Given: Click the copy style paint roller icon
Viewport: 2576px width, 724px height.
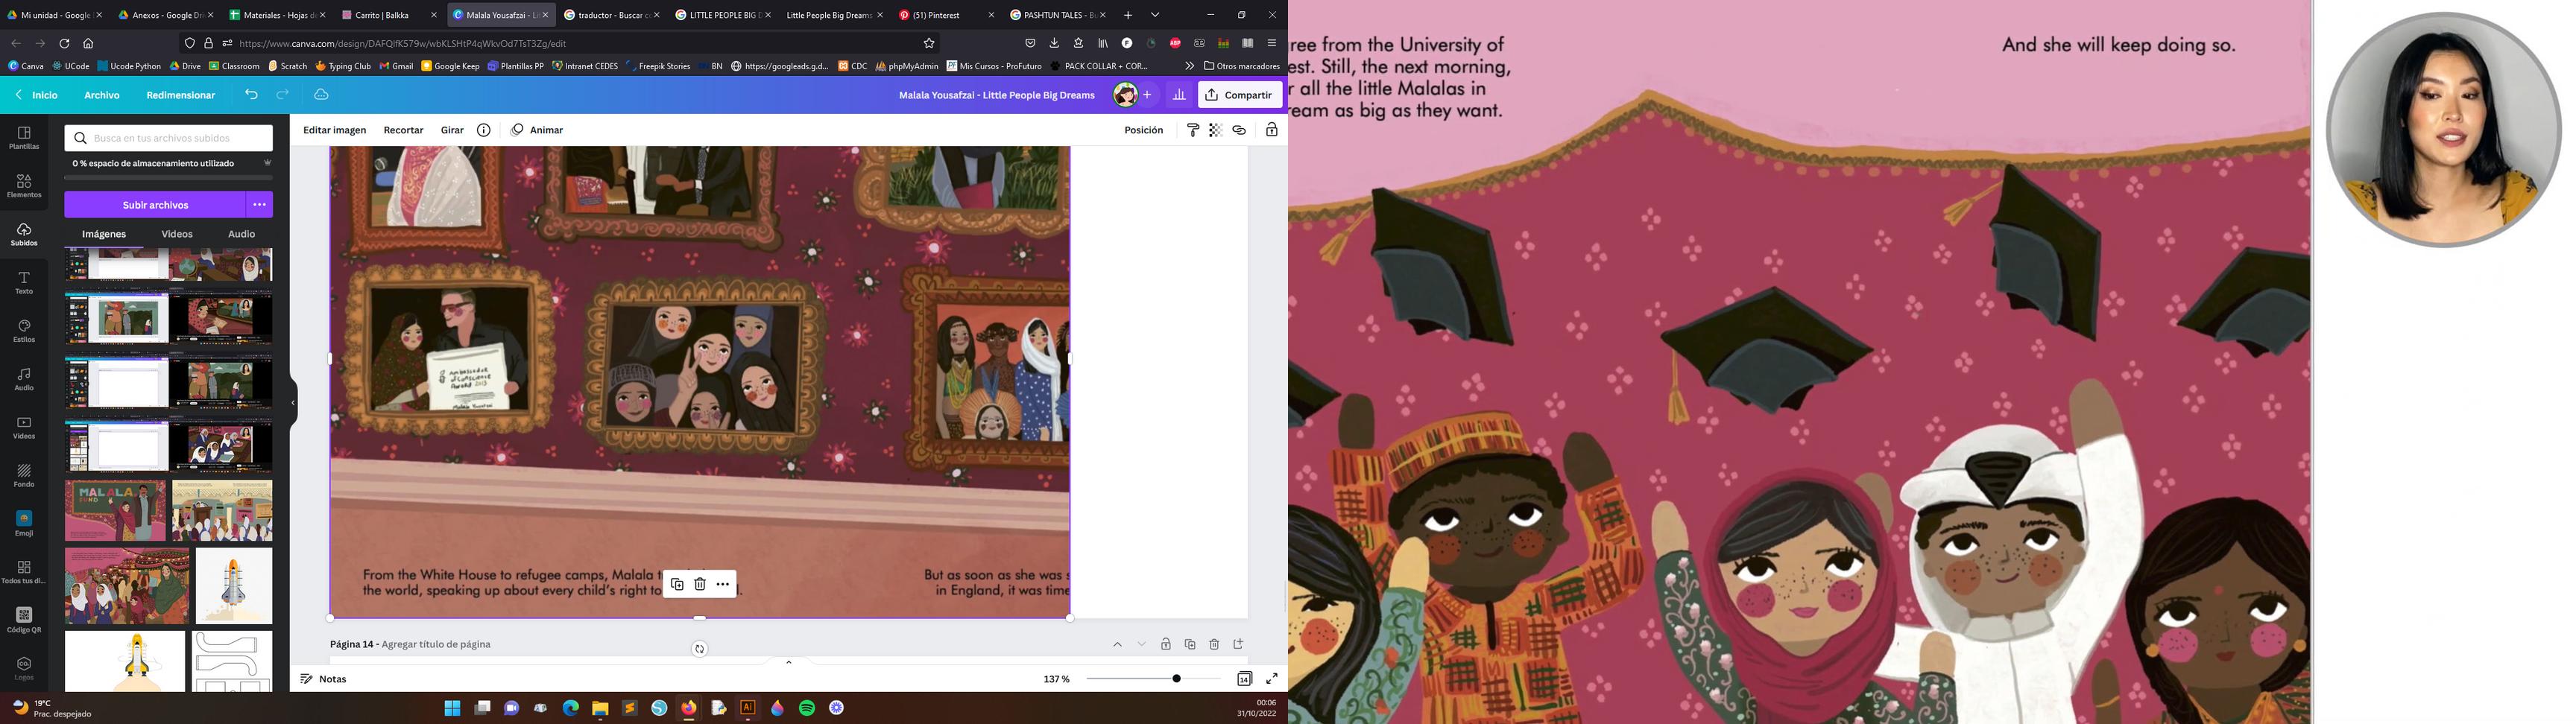Looking at the screenshot, I should coord(1193,130).
